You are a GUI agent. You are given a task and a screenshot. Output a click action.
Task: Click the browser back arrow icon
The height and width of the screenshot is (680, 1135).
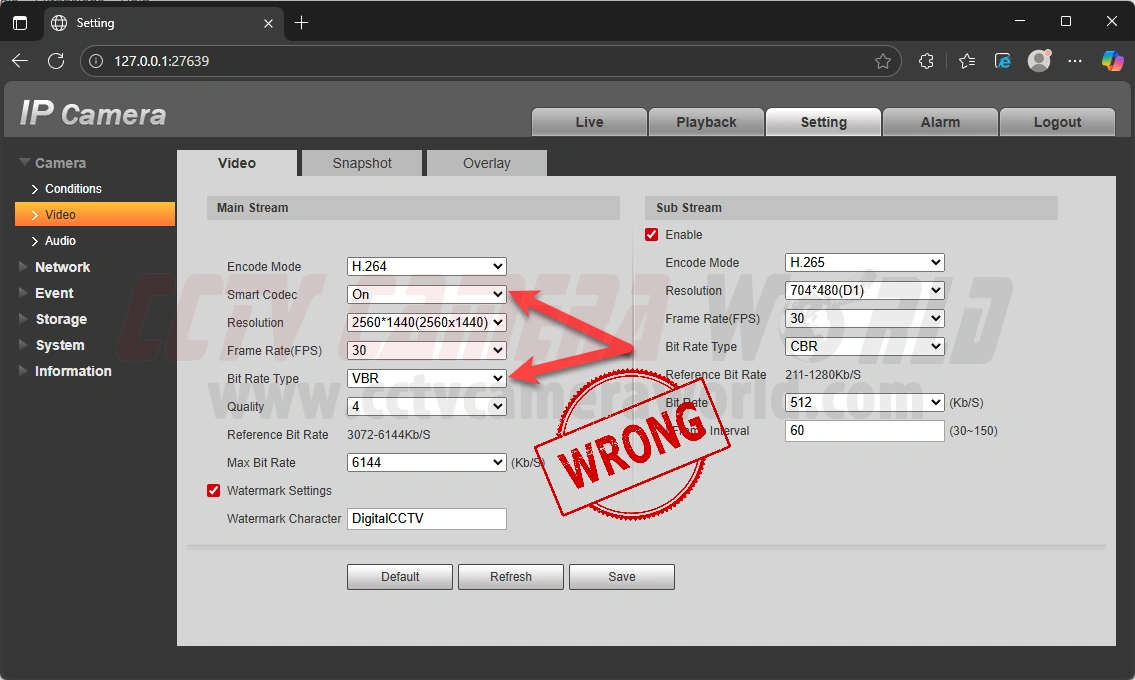20,61
